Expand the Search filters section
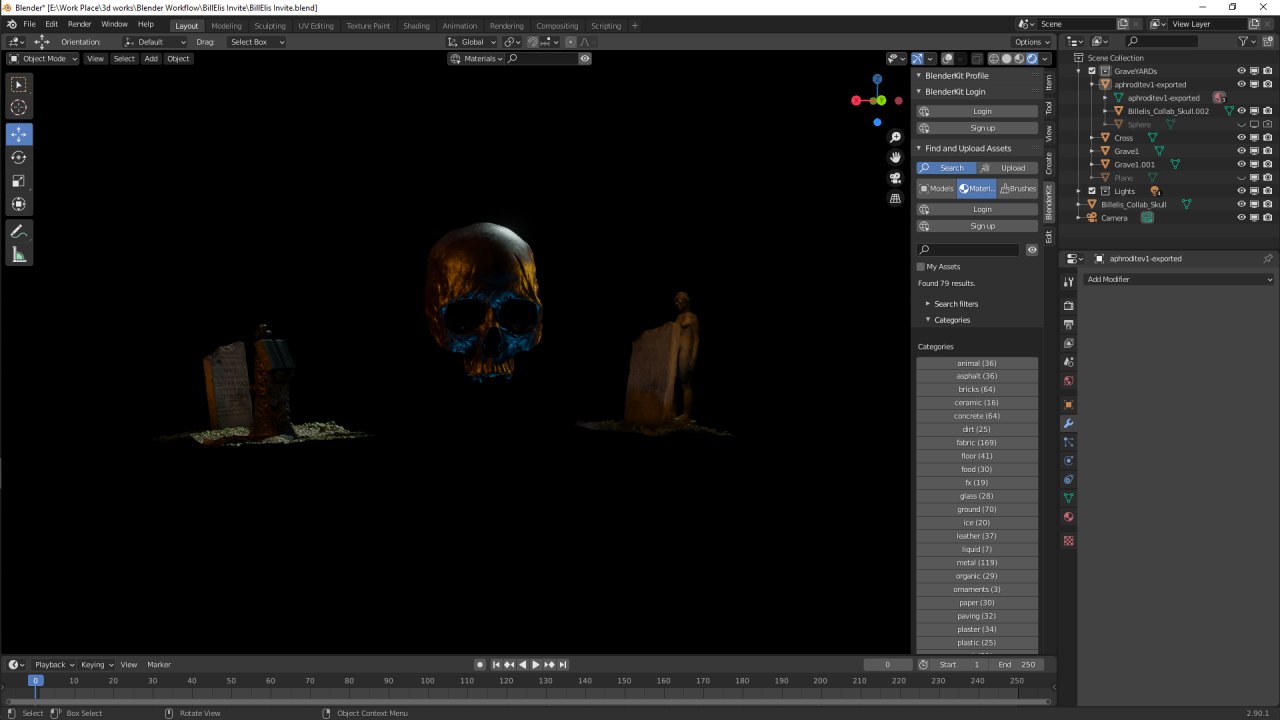Image resolution: width=1280 pixels, height=720 pixels. 955,304
